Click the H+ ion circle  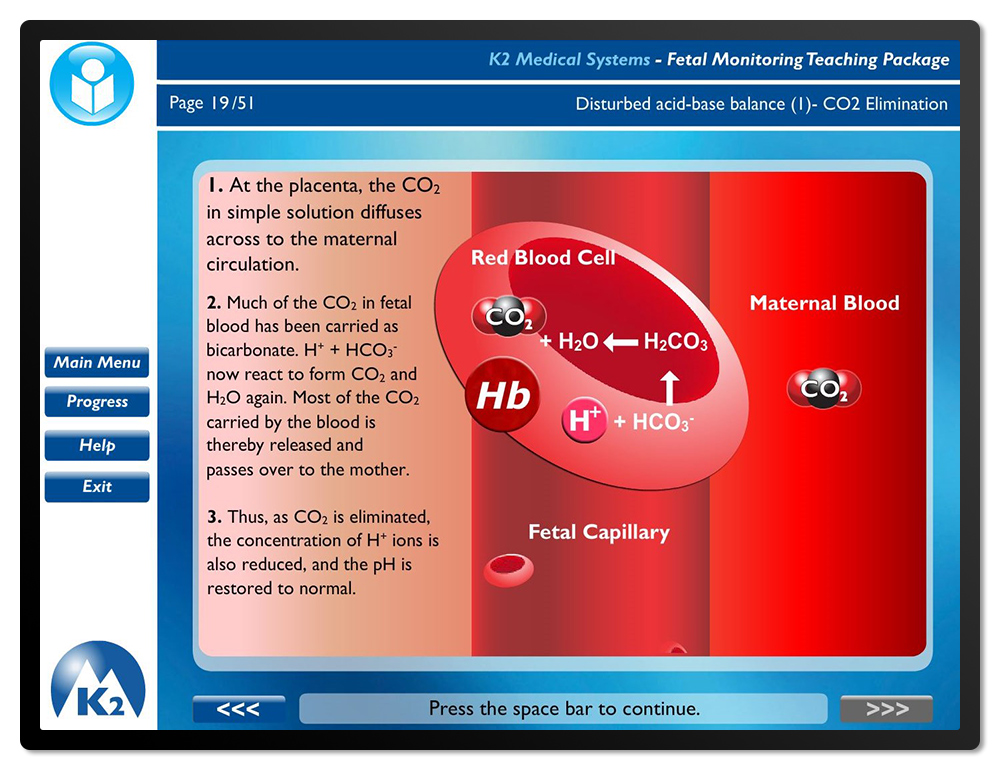[585, 421]
